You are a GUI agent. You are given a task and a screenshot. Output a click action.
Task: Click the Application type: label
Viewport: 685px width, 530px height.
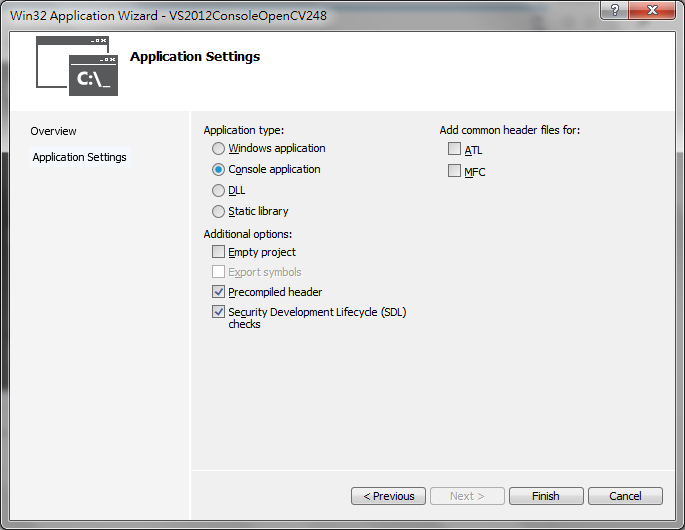pyautogui.click(x=244, y=130)
